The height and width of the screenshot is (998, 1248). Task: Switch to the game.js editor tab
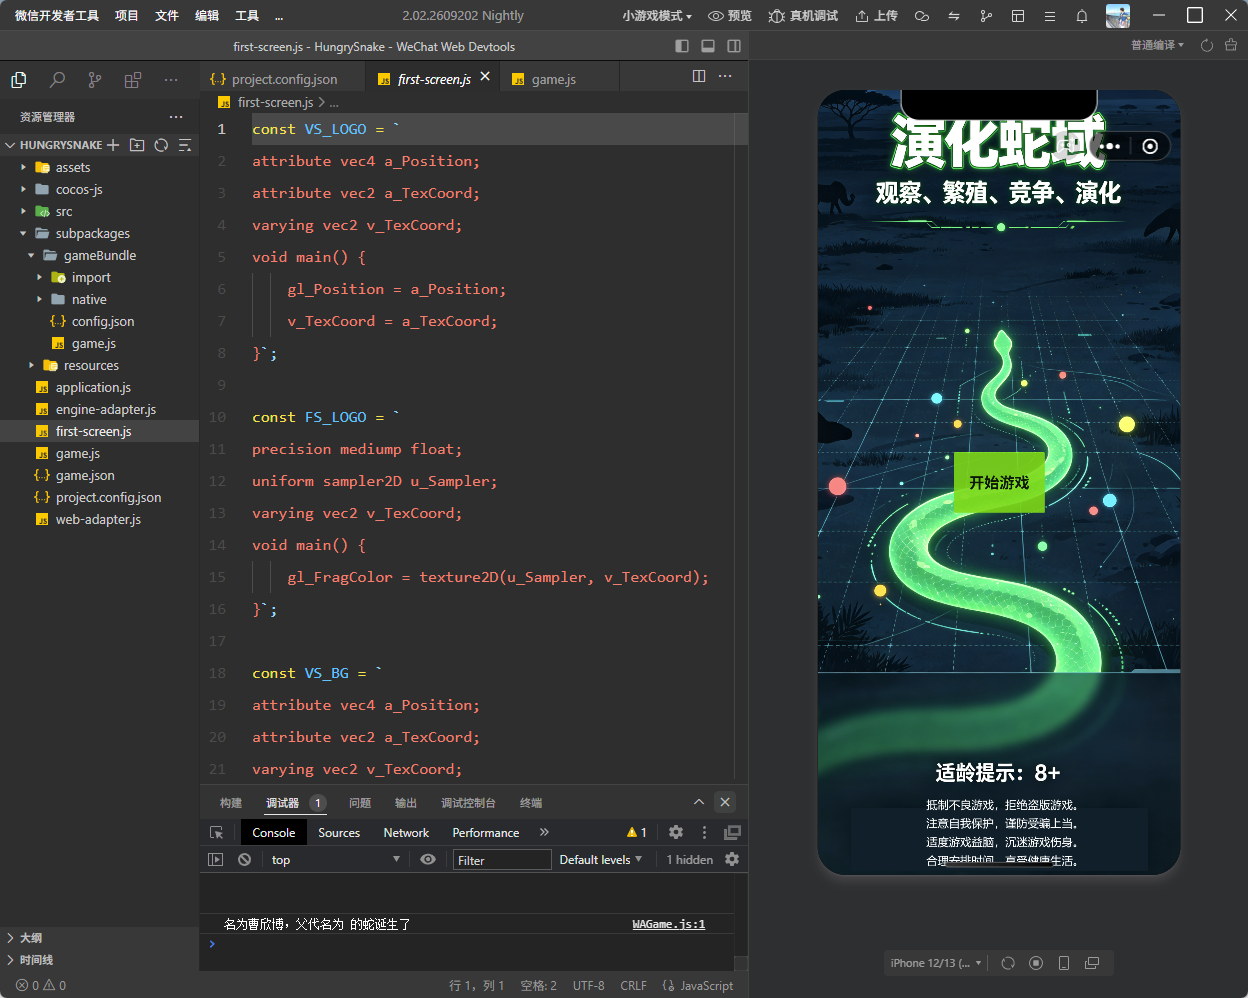(553, 79)
